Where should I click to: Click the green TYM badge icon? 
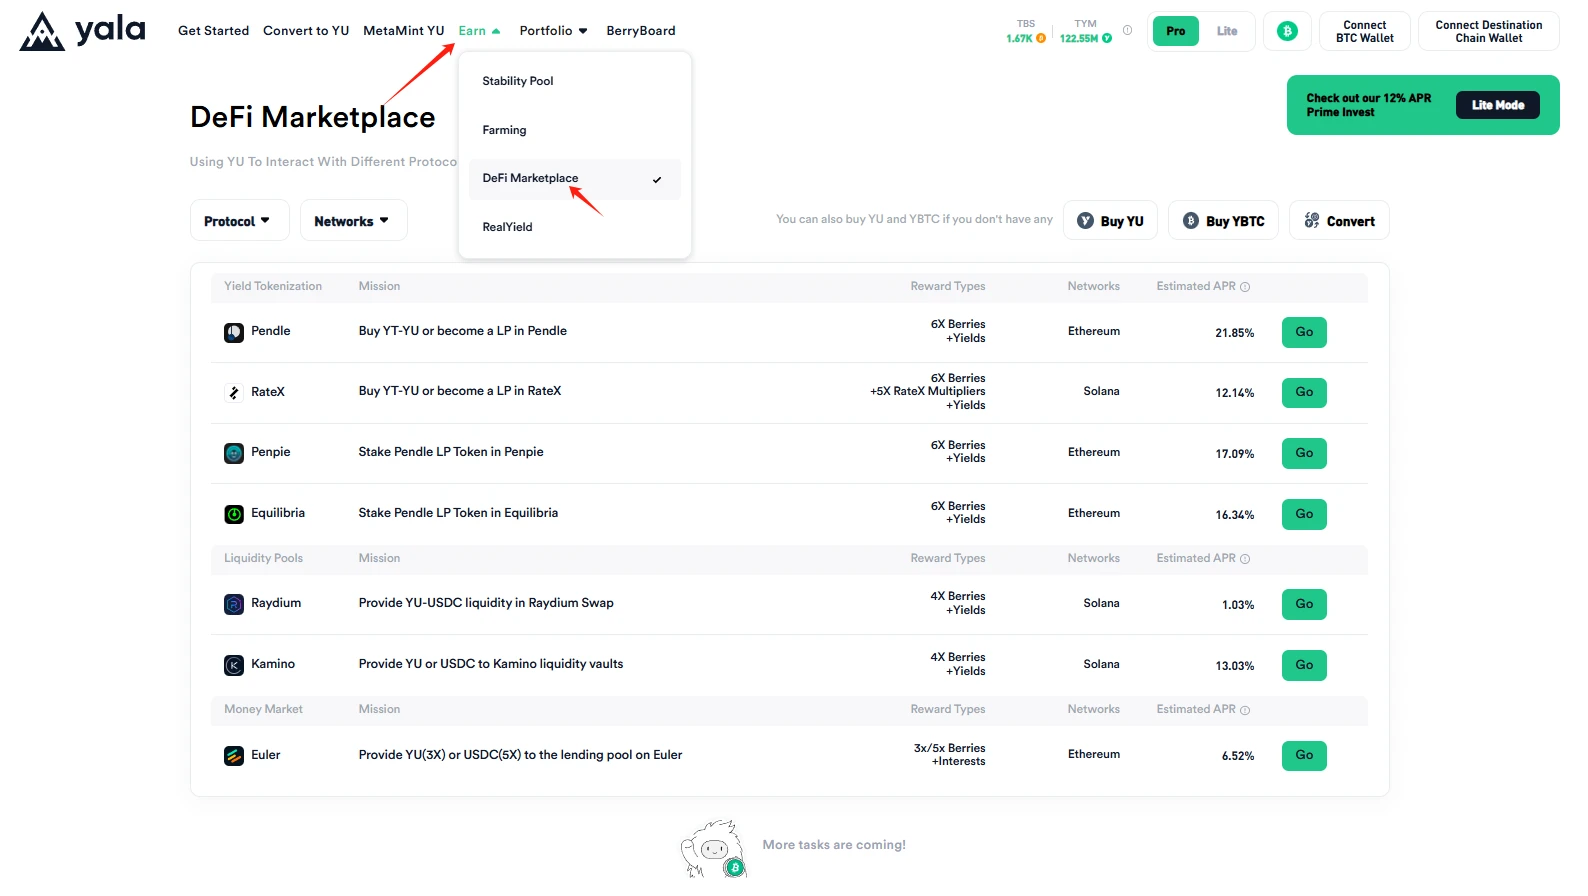1107,38
